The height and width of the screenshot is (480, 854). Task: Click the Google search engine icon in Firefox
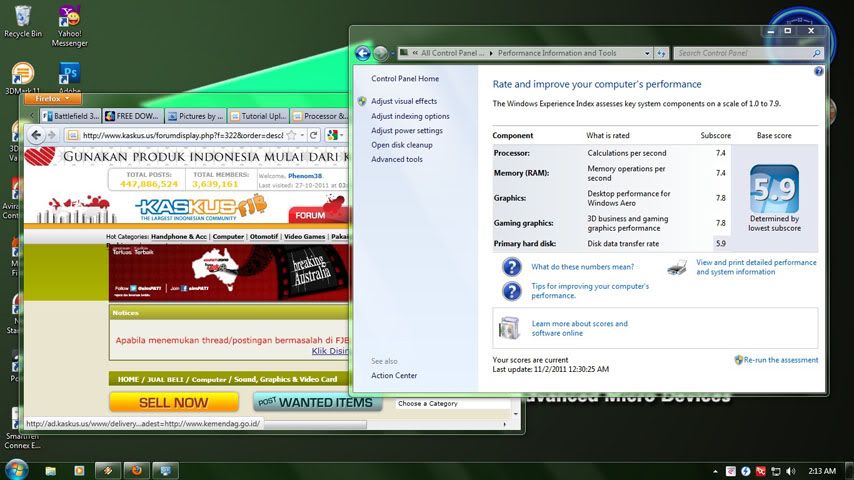pyautogui.click(x=332, y=135)
